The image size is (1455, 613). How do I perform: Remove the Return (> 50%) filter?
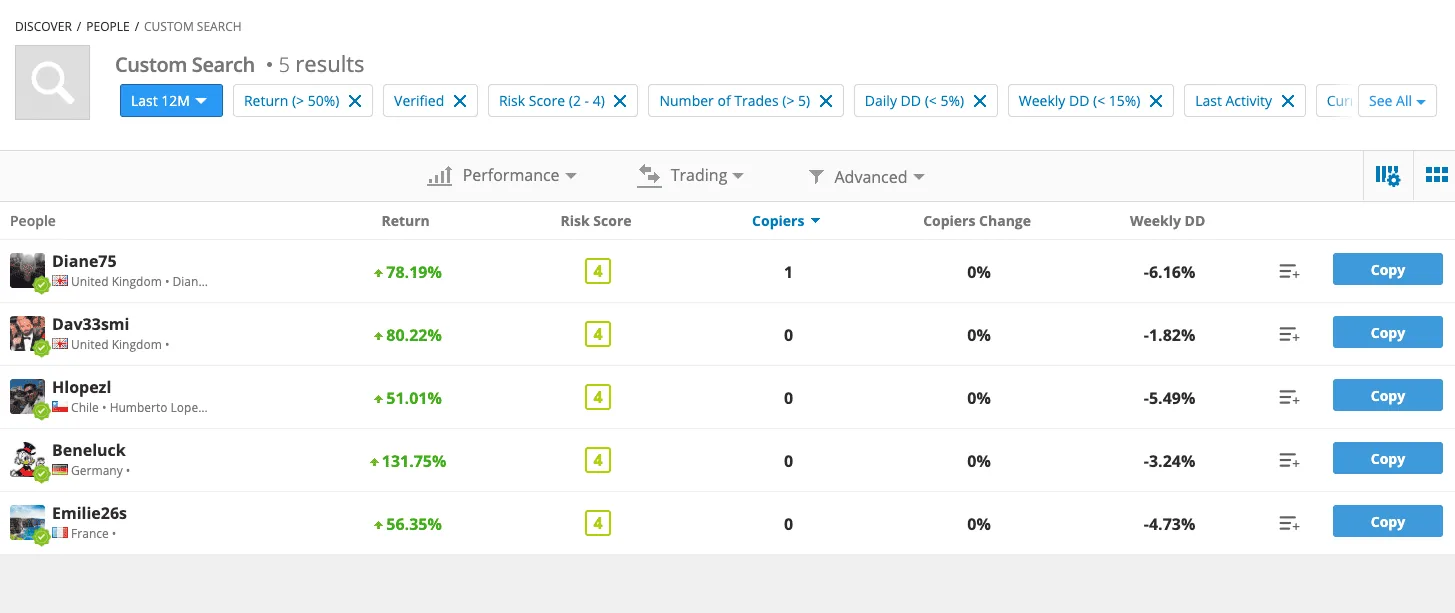(x=355, y=101)
